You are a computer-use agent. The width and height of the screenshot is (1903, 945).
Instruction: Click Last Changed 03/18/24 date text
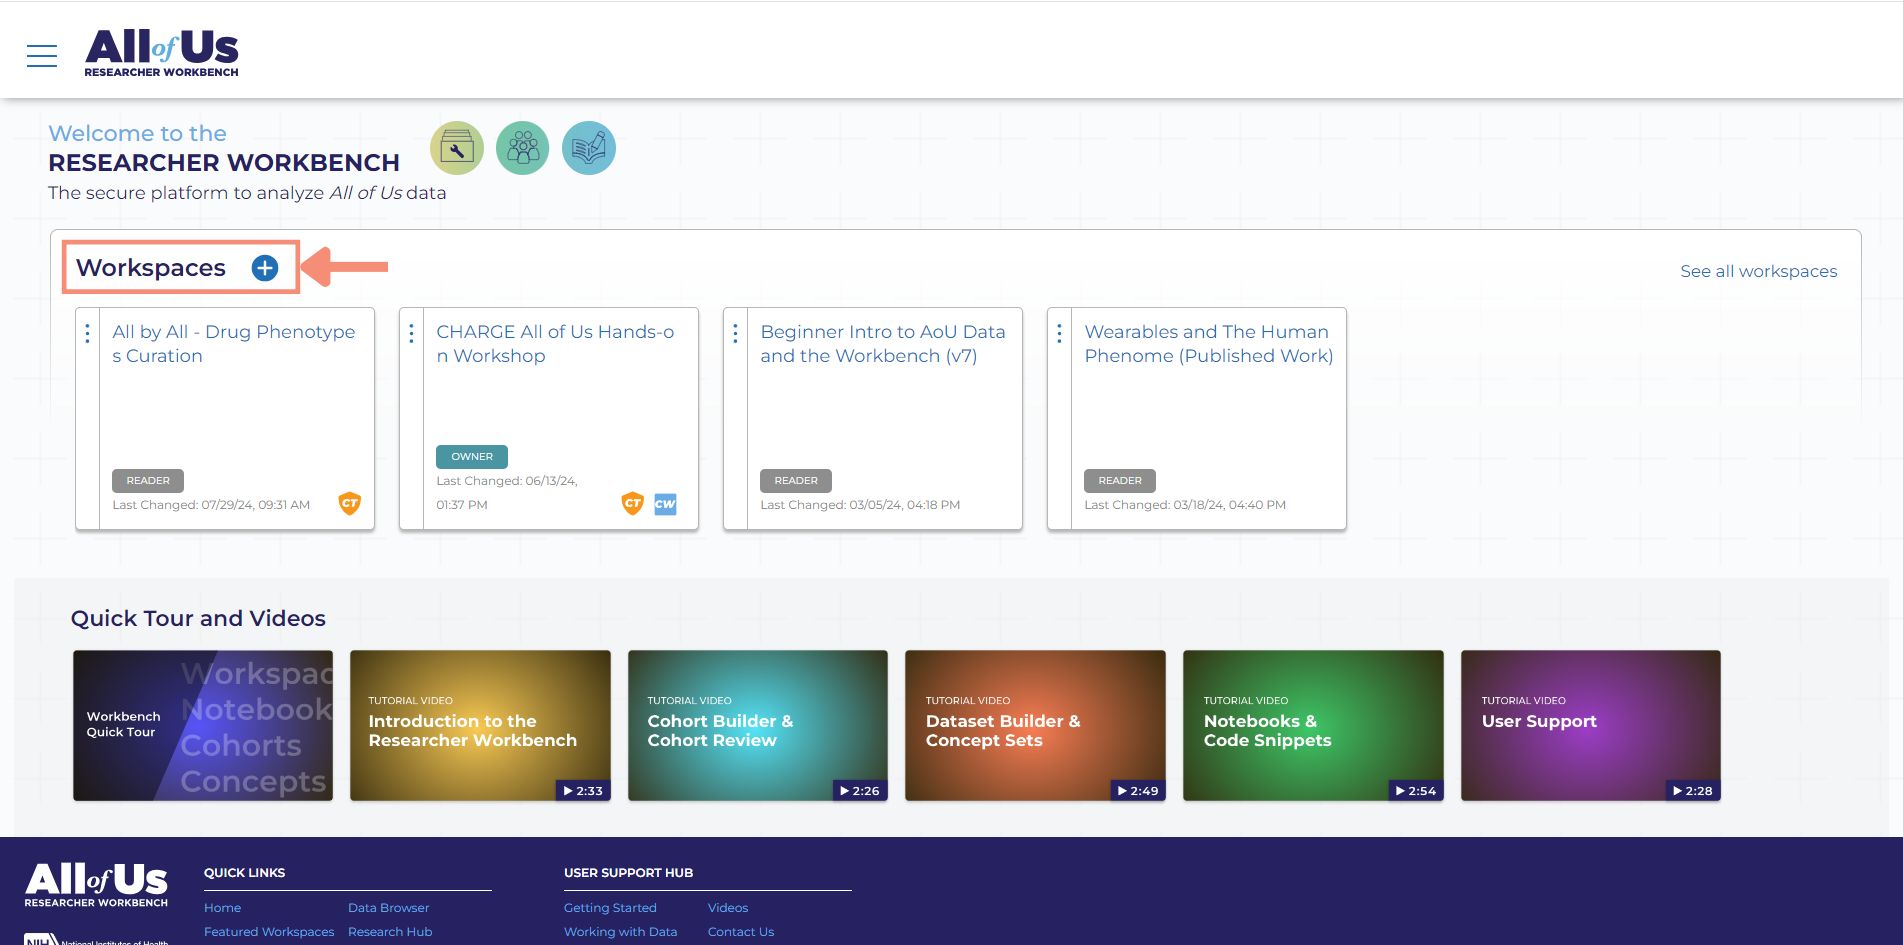(1185, 505)
